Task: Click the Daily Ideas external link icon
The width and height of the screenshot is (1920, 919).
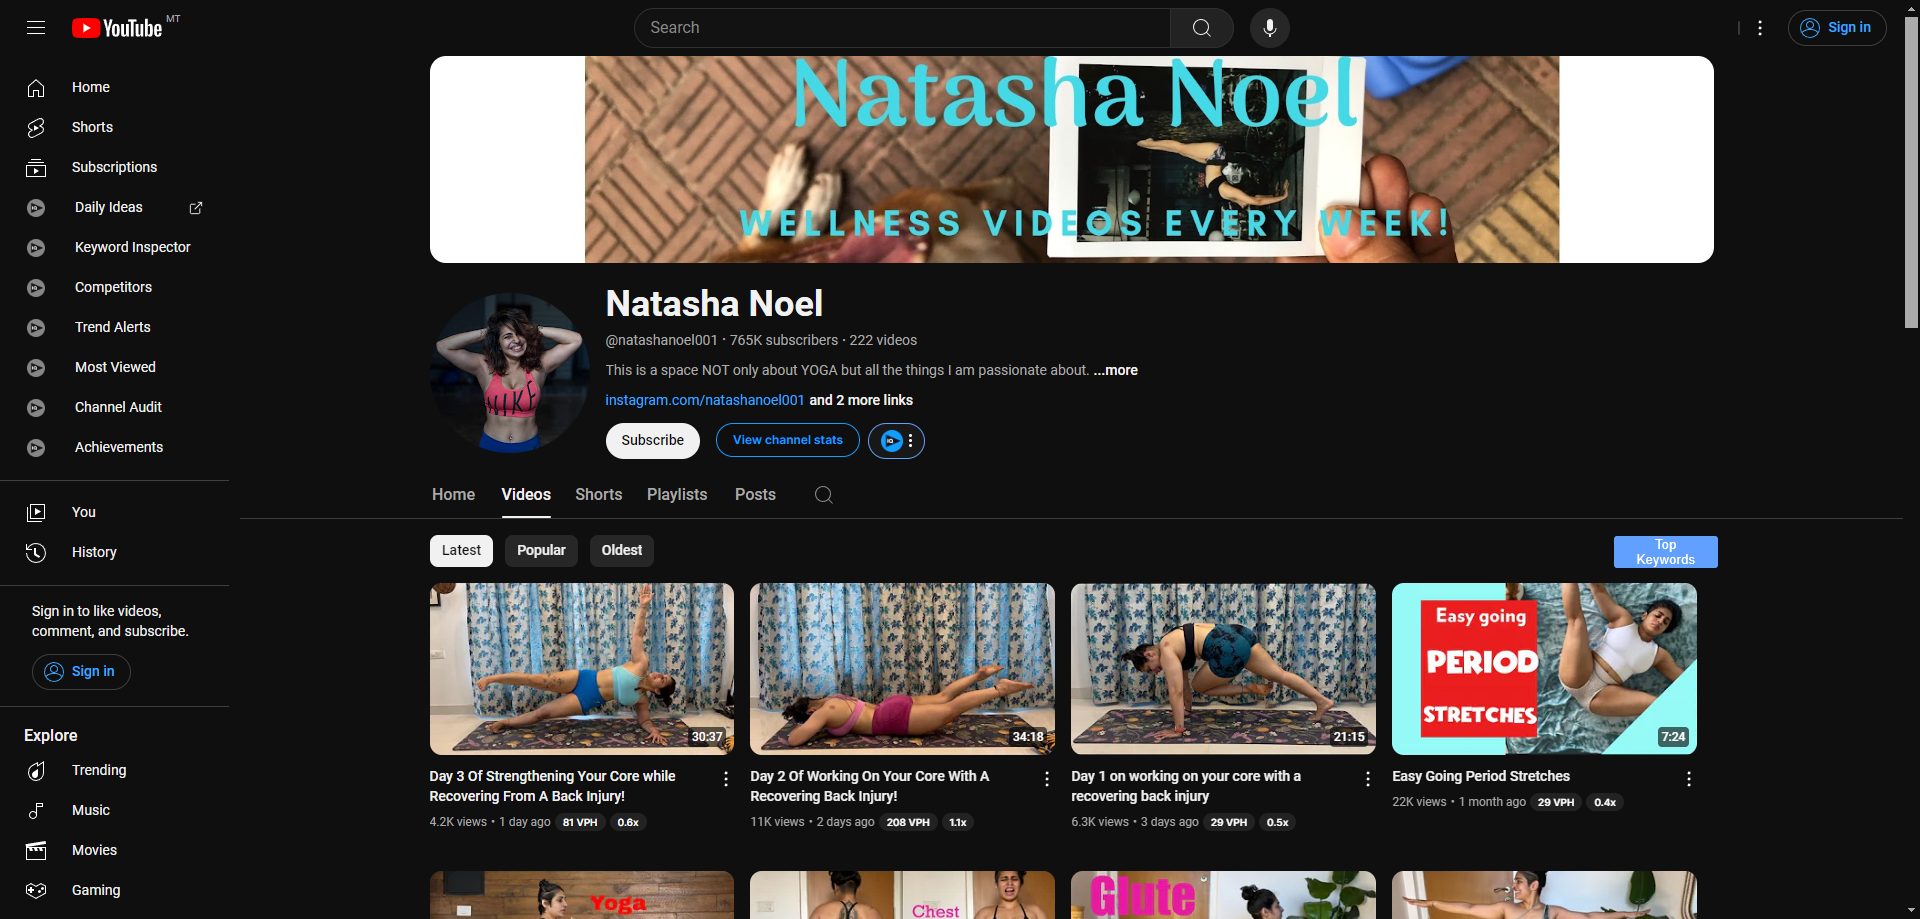Action: coord(196,208)
